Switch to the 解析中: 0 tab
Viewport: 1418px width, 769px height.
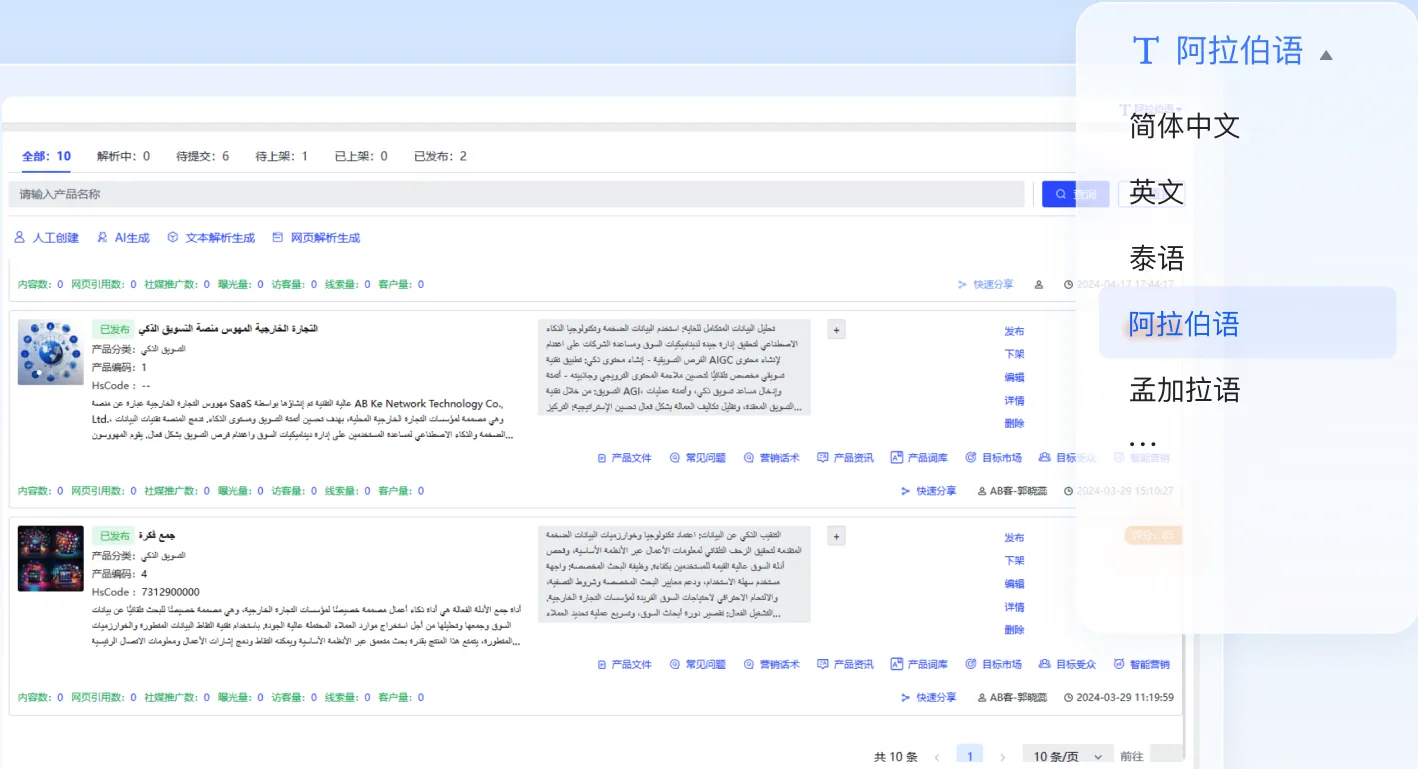tap(123, 156)
